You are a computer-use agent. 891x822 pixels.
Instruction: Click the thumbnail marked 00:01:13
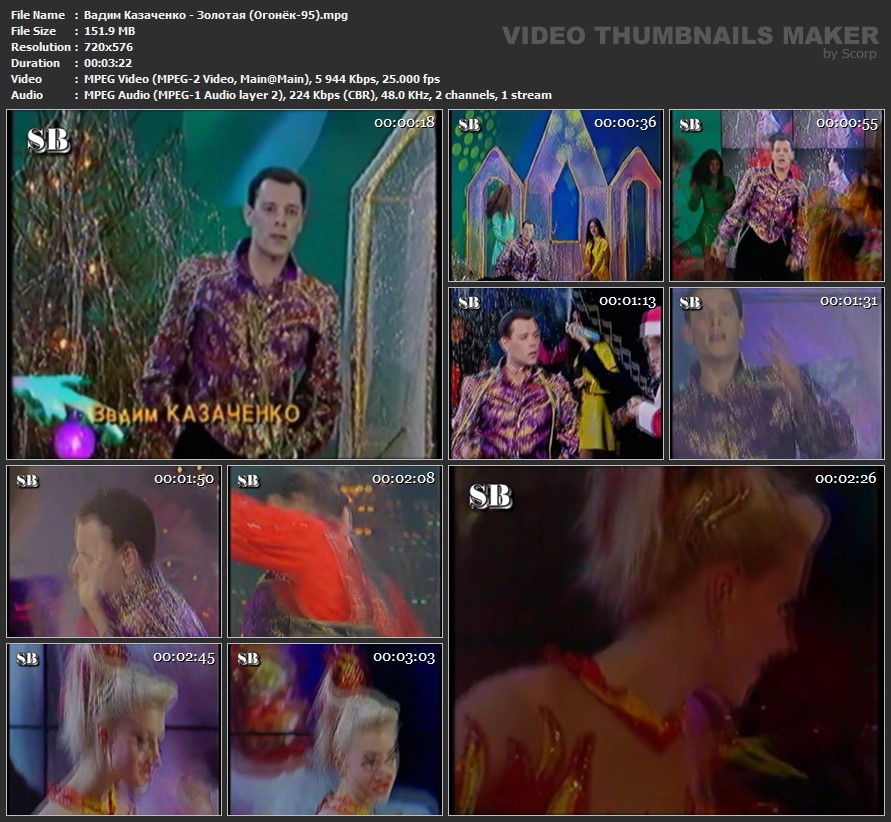(x=555, y=374)
